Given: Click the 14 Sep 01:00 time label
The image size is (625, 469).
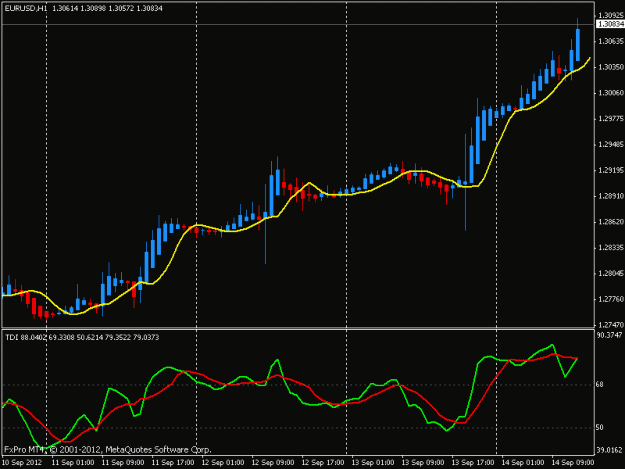Looking at the screenshot, I should pyautogui.click(x=523, y=463).
